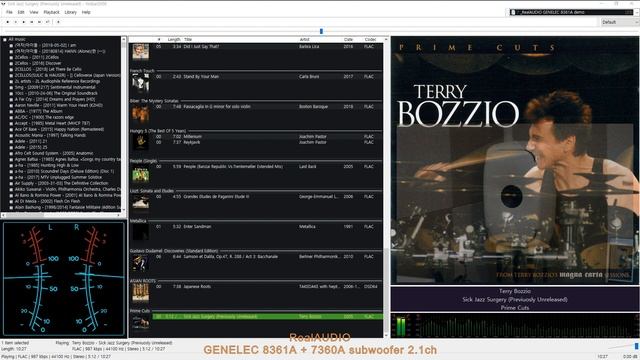Sort playlist by the Length column header

pos(174,40)
